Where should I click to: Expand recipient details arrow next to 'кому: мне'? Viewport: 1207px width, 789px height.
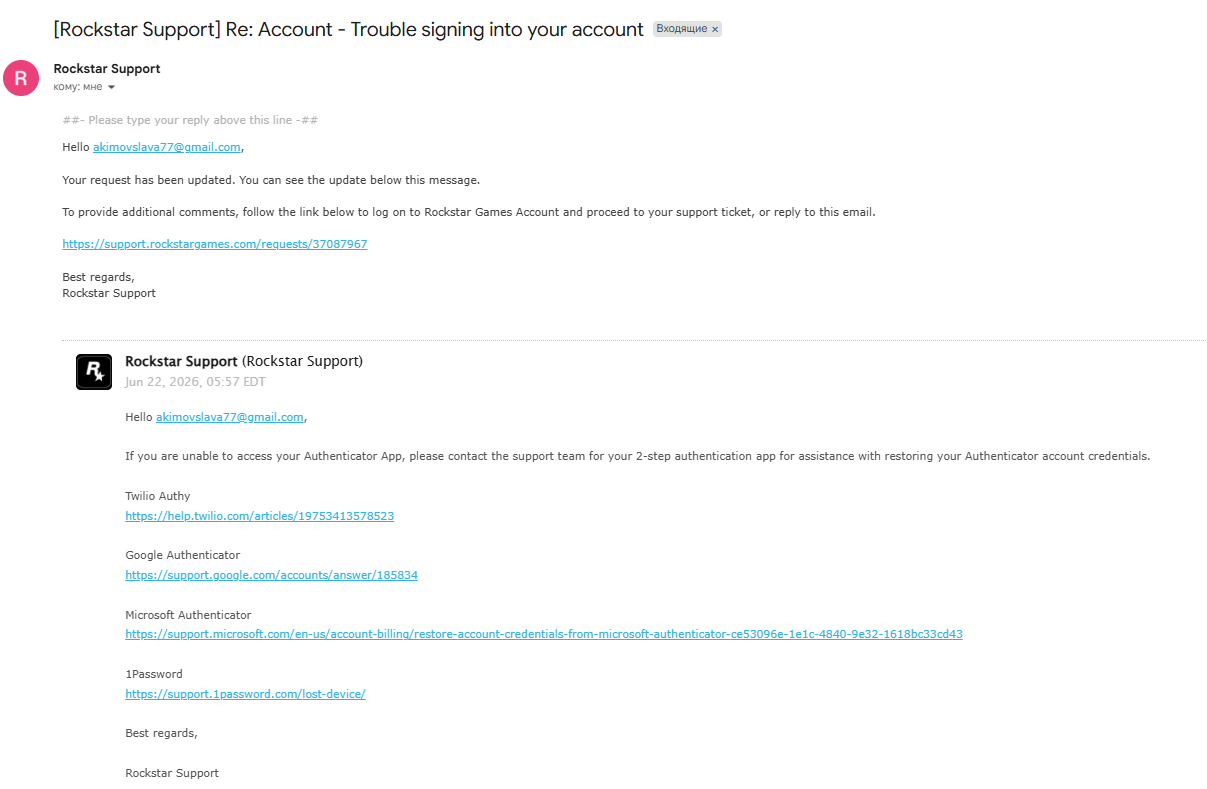(x=111, y=87)
